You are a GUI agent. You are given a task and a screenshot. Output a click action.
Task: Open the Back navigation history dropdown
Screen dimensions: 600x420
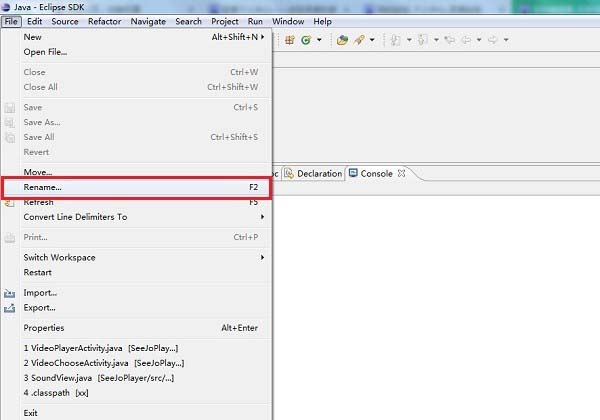point(479,40)
